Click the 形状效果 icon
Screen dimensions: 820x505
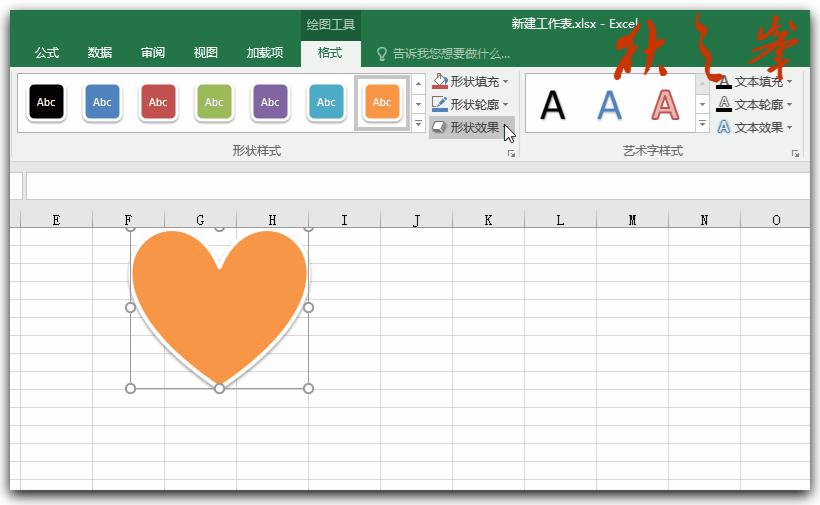[439, 127]
